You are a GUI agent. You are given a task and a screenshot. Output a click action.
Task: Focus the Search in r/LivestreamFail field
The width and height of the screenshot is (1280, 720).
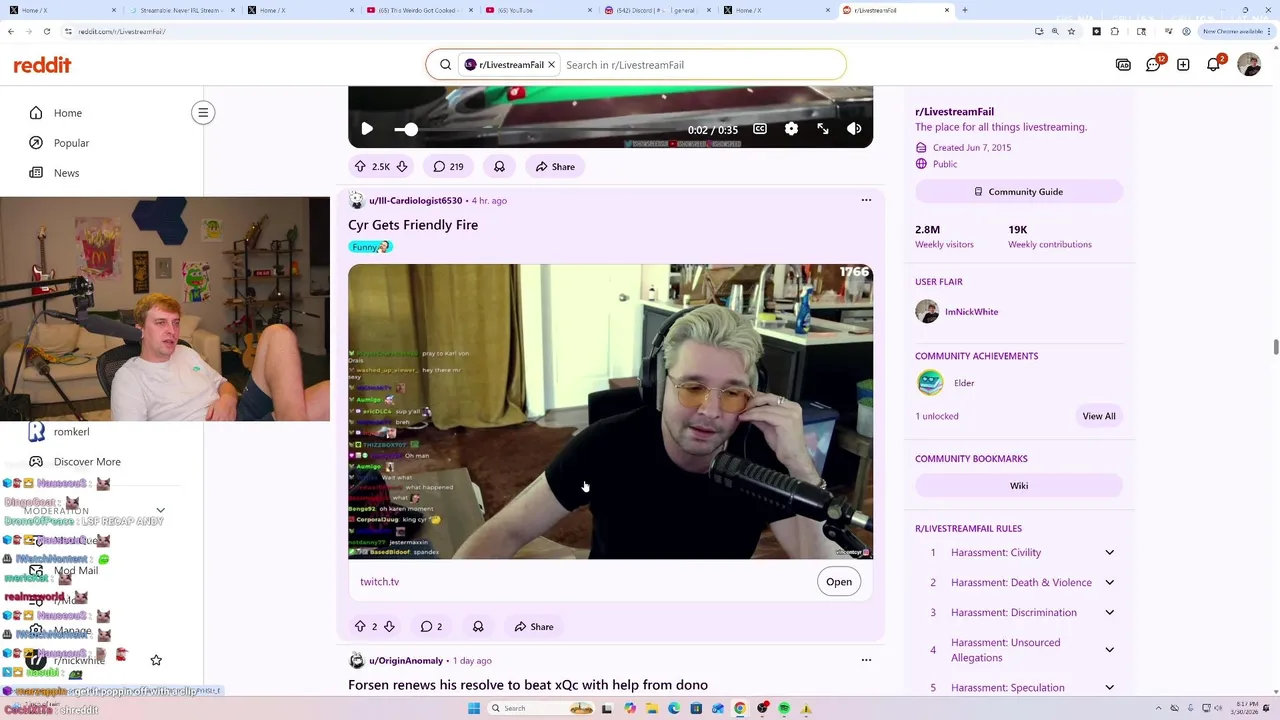700,65
